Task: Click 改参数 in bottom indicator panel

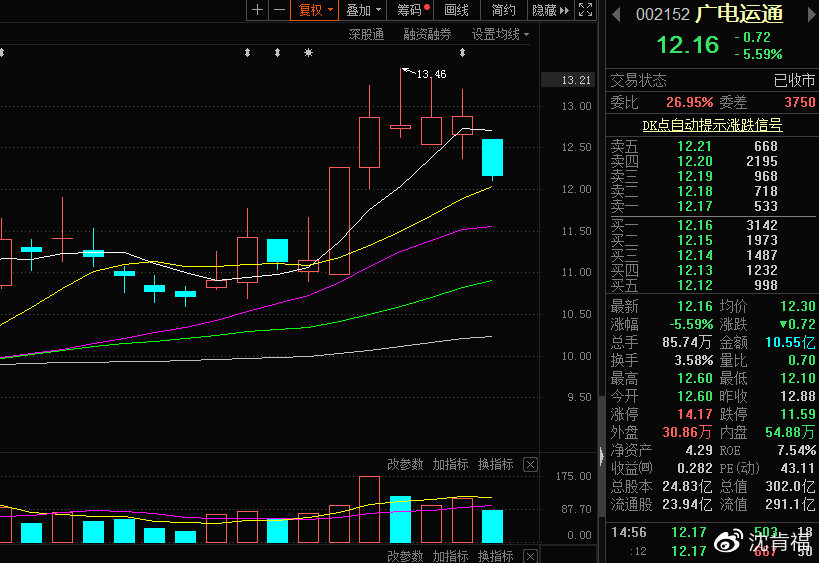Action: [x=405, y=556]
